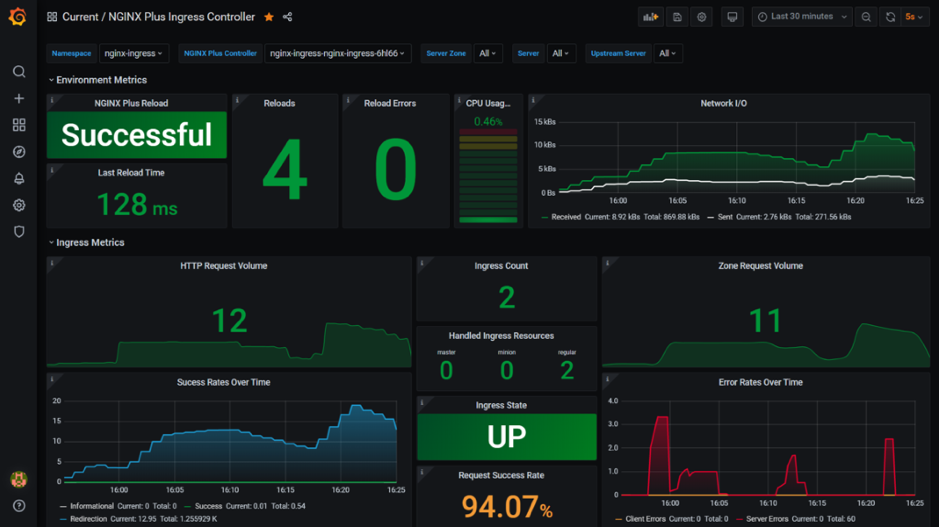Star this dashboard as favorite
939x527 pixels.
(269, 17)
